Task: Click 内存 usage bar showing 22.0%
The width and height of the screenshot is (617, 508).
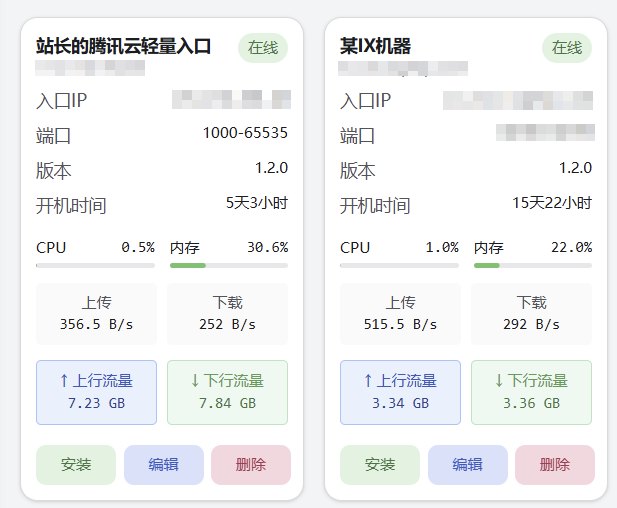Action: [x=532, y=265]
